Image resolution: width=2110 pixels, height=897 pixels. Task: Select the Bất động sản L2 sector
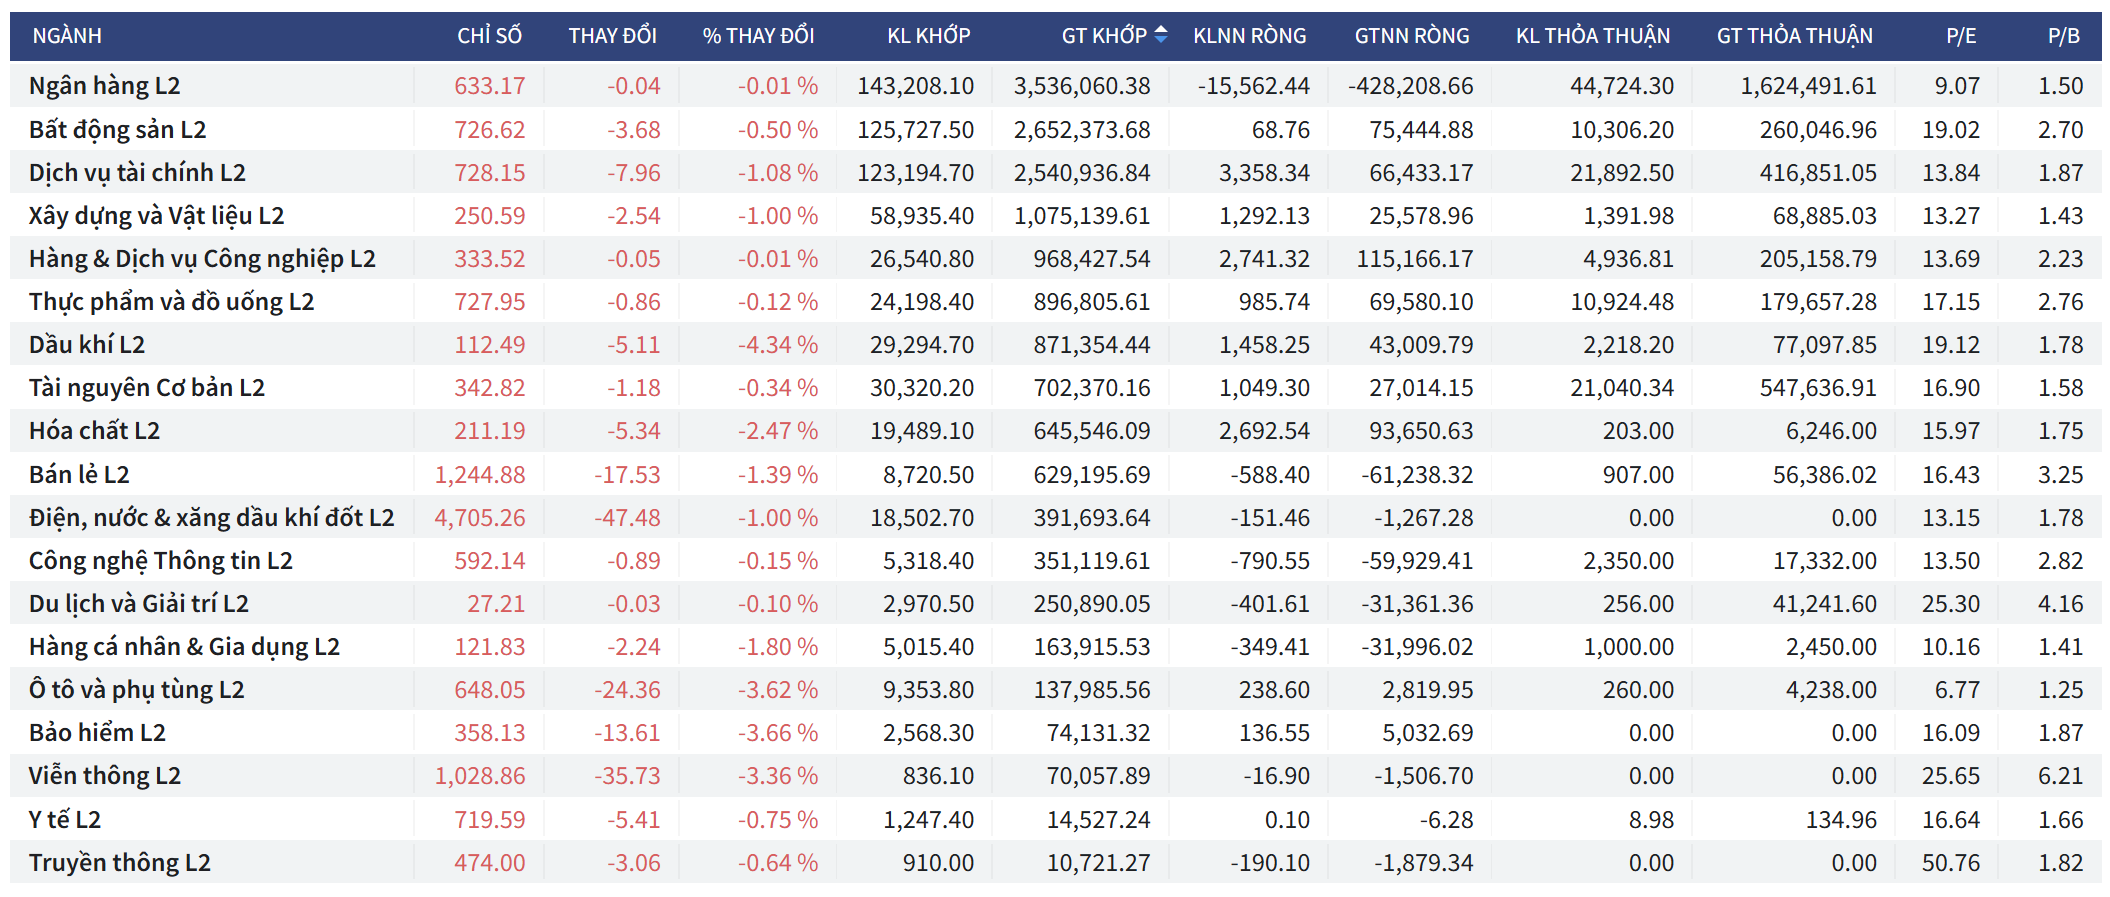click(x=117, y=130)
